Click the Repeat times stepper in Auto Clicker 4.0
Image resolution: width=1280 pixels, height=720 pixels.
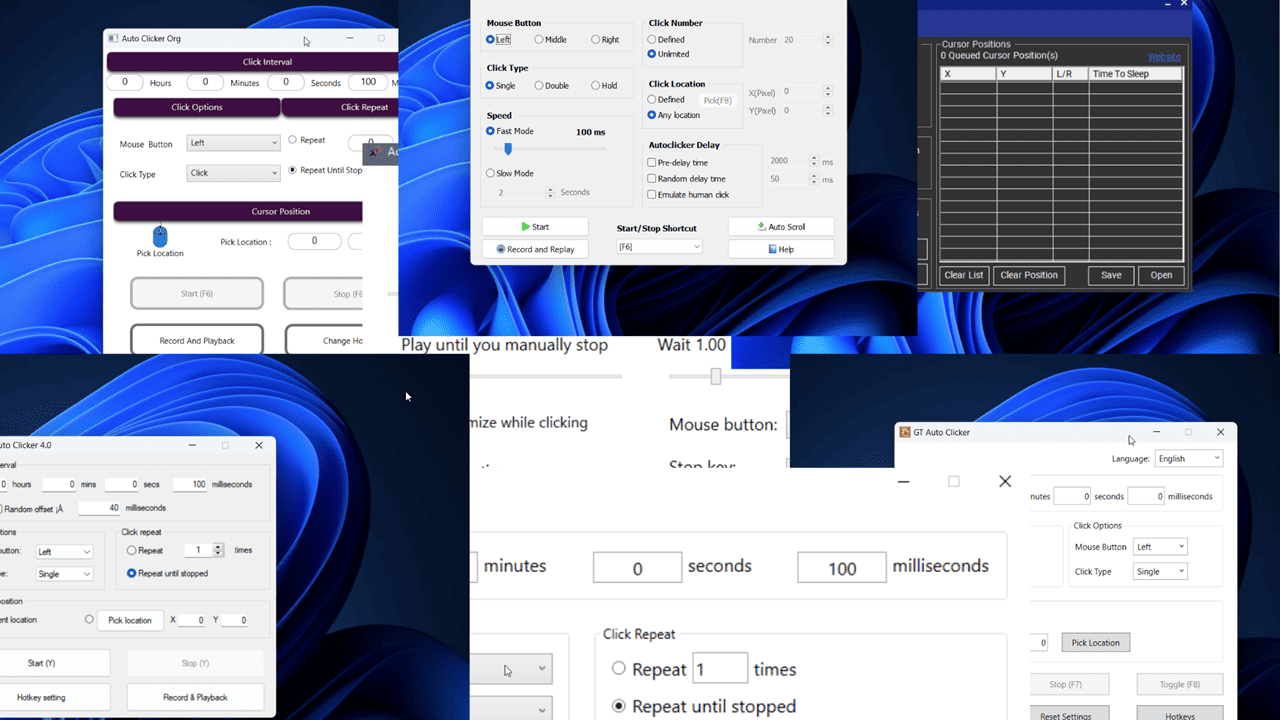click(220, 550)
